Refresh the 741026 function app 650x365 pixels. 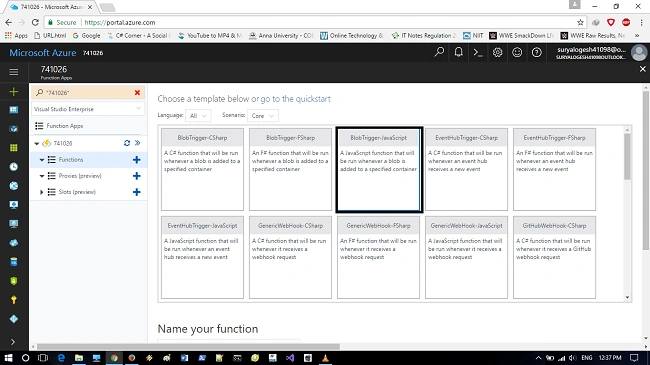tap(127, 143)
